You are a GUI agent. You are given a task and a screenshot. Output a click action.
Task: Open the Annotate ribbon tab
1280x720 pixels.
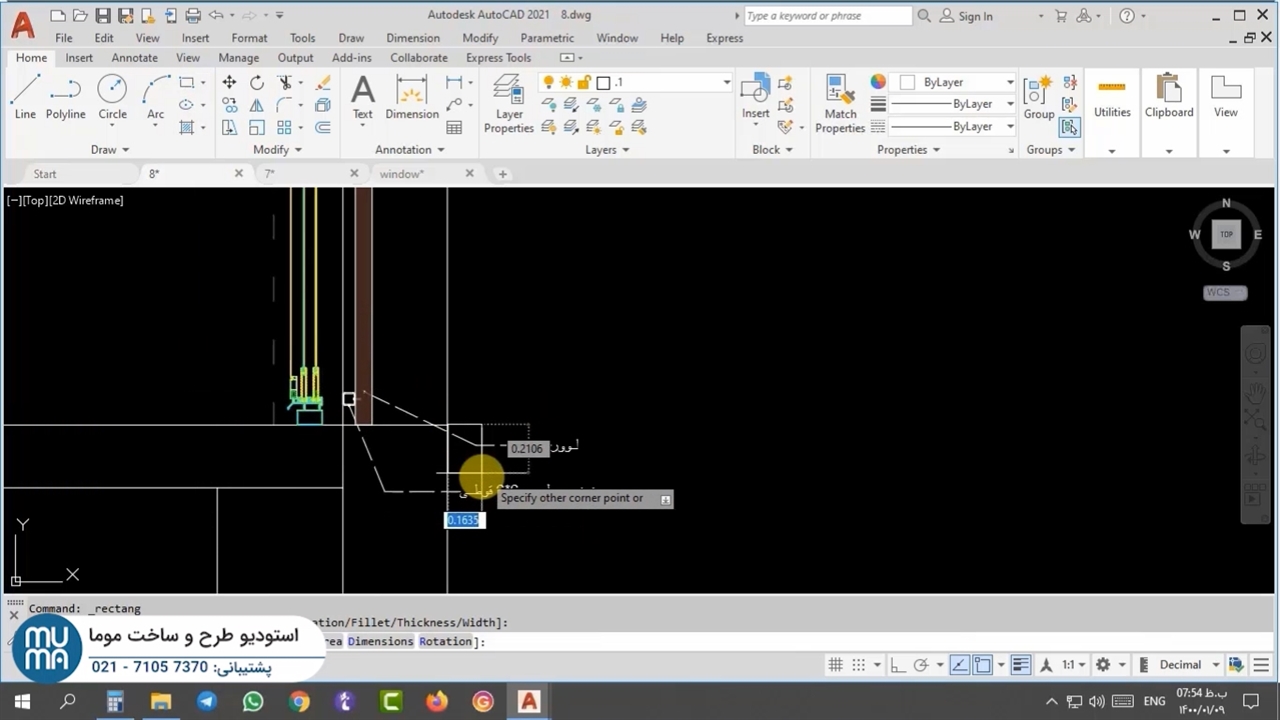(x=134, y=58)
